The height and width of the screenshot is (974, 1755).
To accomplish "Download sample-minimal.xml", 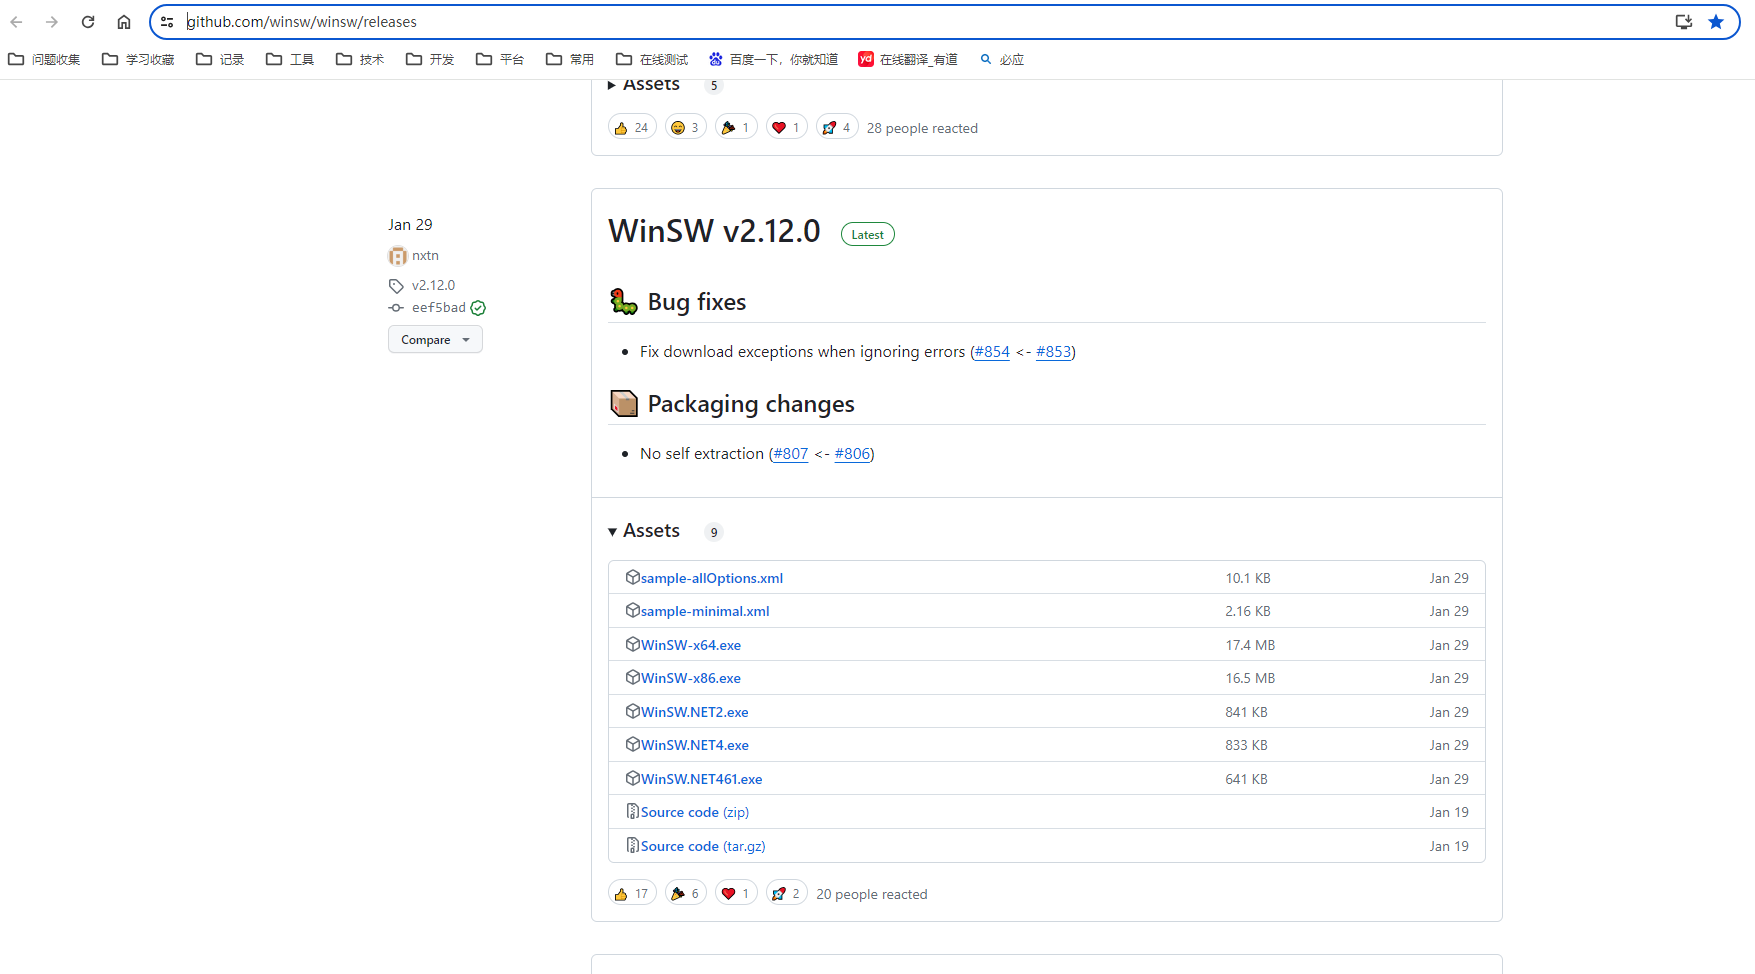I will (x=705, y=611).
